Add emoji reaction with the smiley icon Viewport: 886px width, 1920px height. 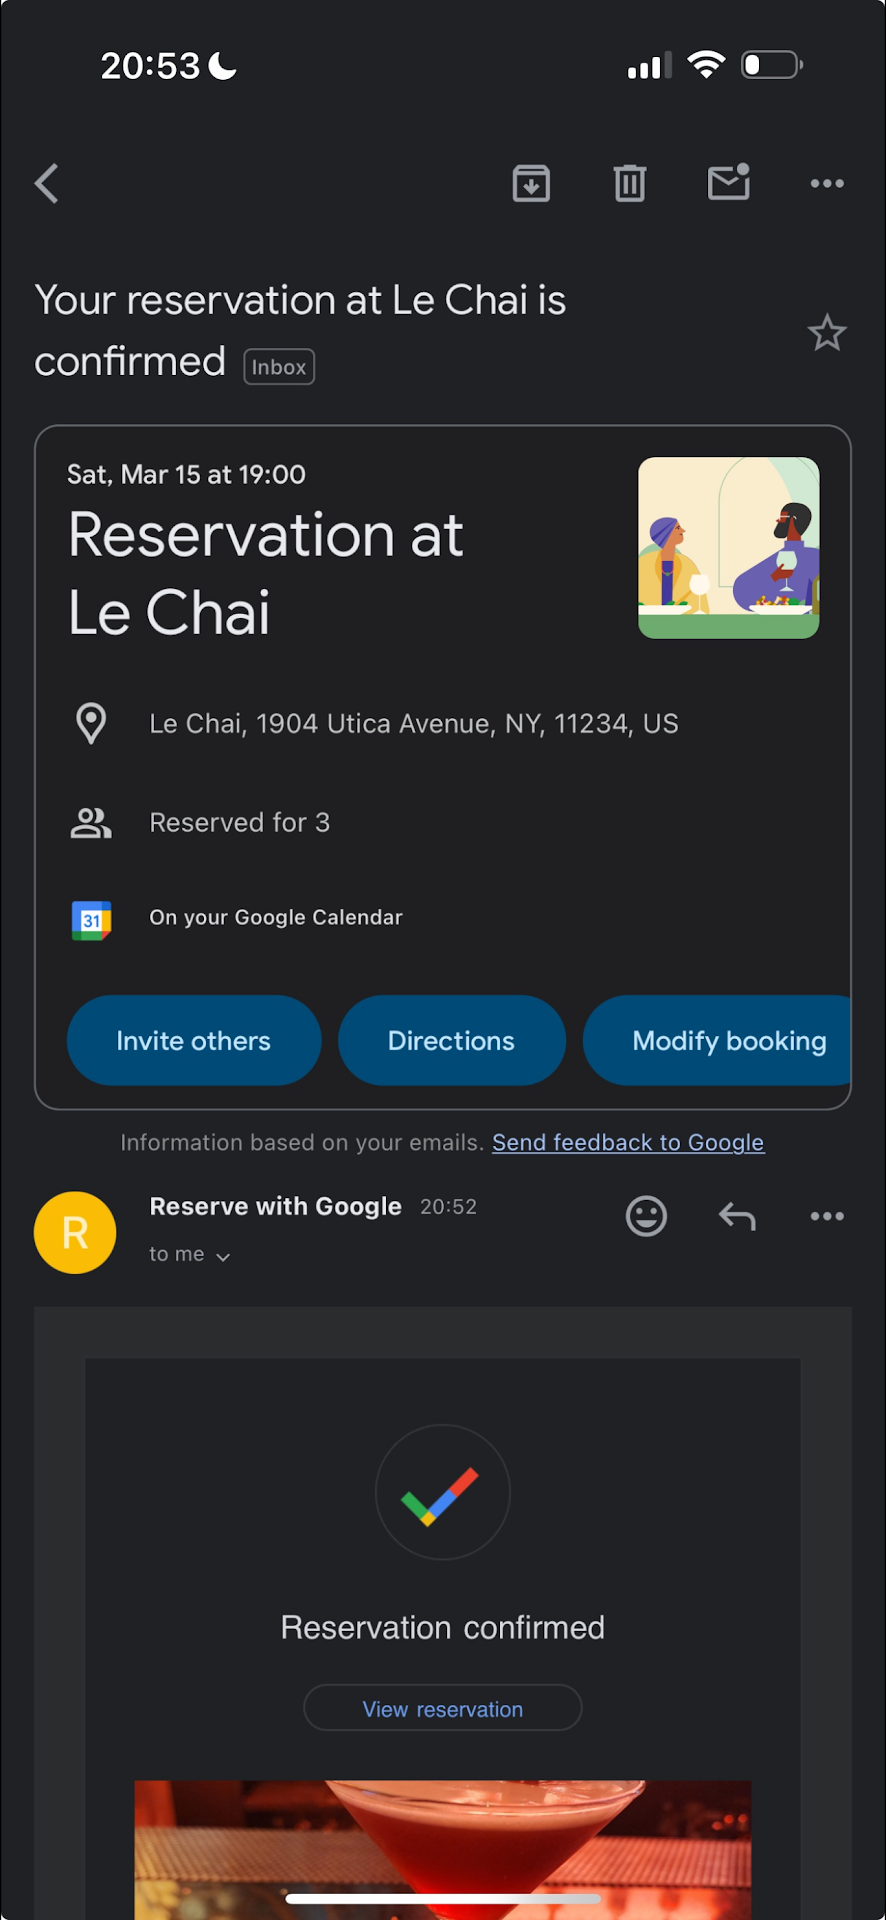point(646,1216)
